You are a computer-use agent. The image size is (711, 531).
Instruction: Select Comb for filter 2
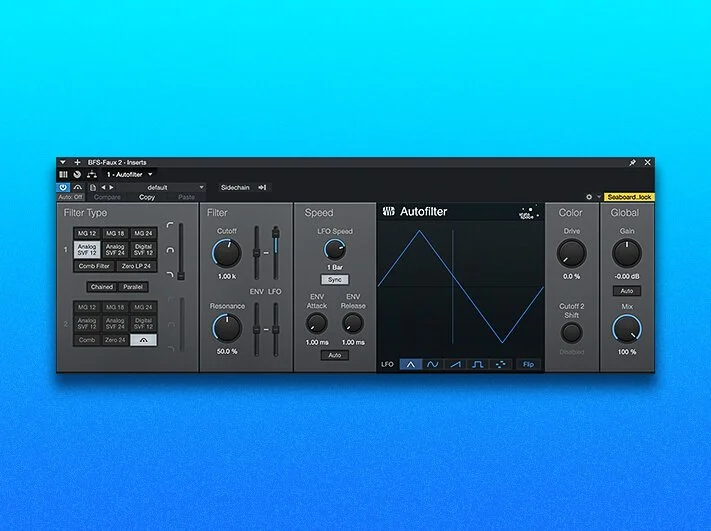tap(87, 340)
